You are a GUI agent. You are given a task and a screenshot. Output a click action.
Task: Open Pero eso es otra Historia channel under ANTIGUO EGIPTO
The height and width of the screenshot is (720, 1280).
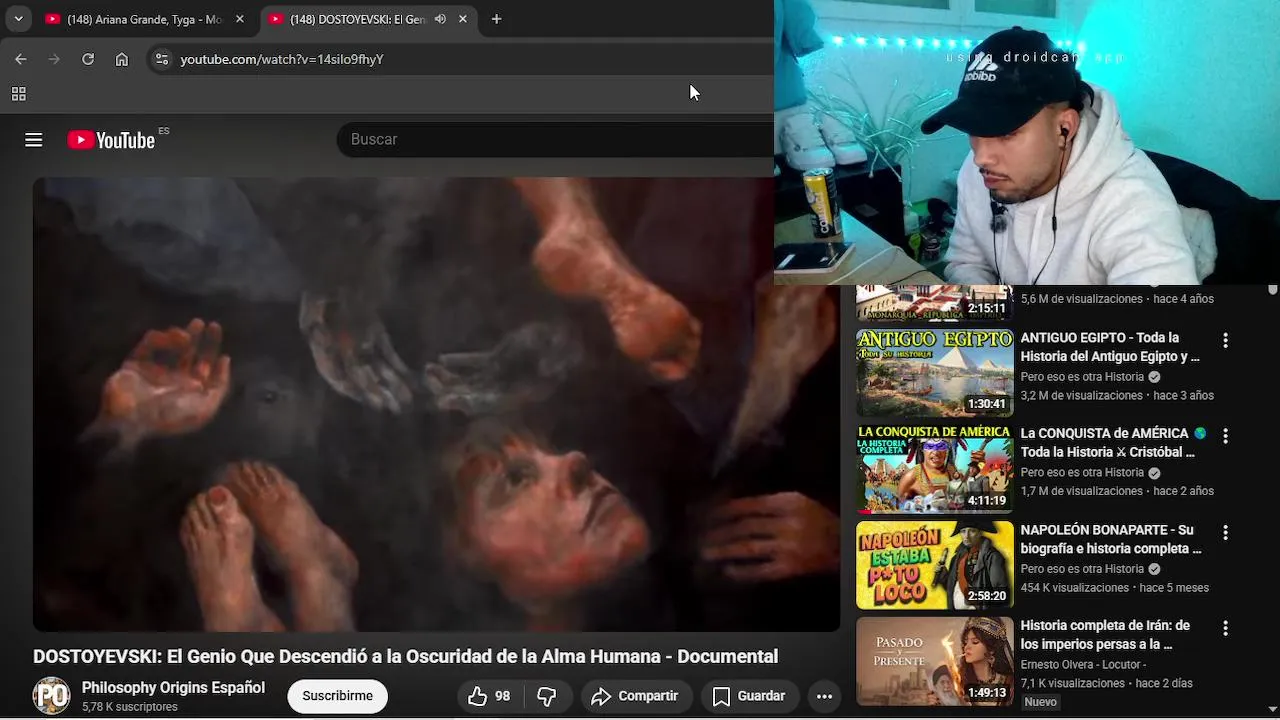pyautogui.click(x=1082, y=377)
